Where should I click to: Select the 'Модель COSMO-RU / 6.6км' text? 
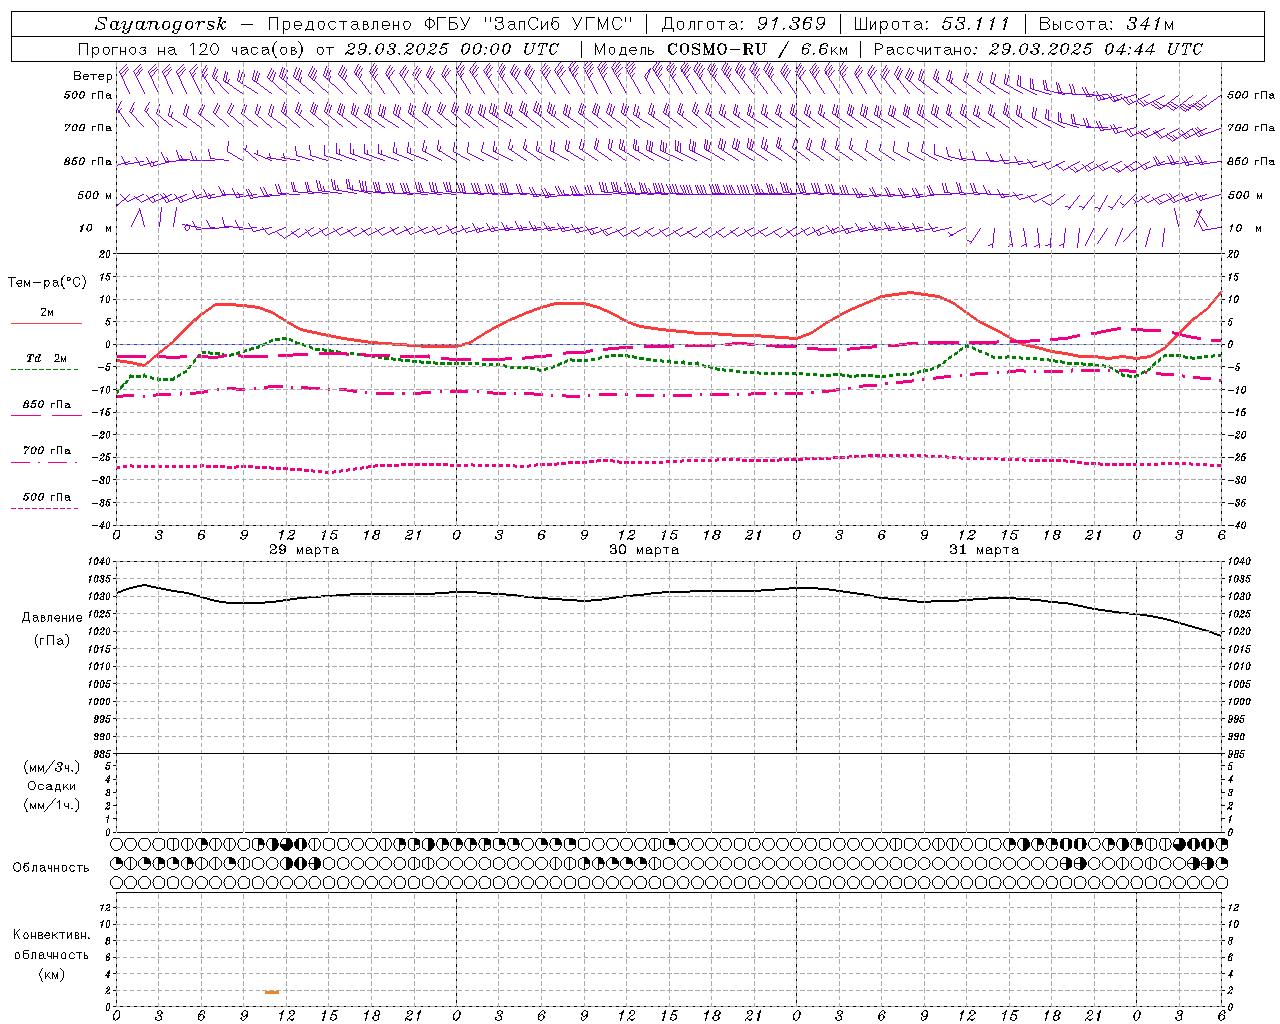point(720,49)
